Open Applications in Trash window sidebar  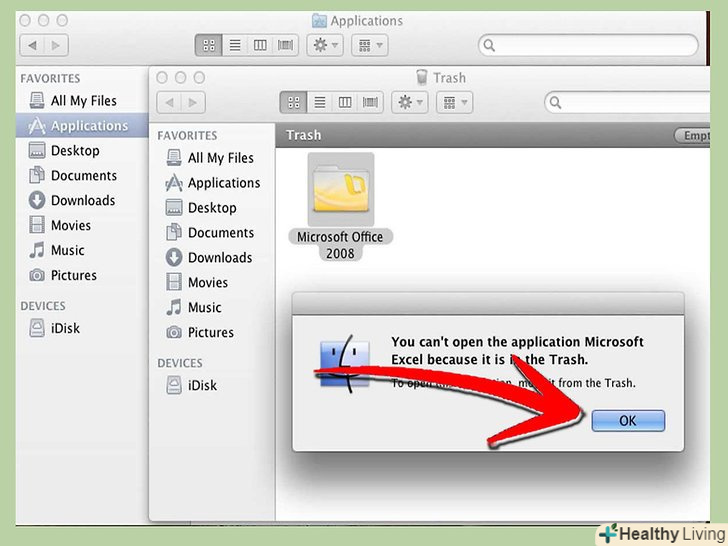point(213,183)
